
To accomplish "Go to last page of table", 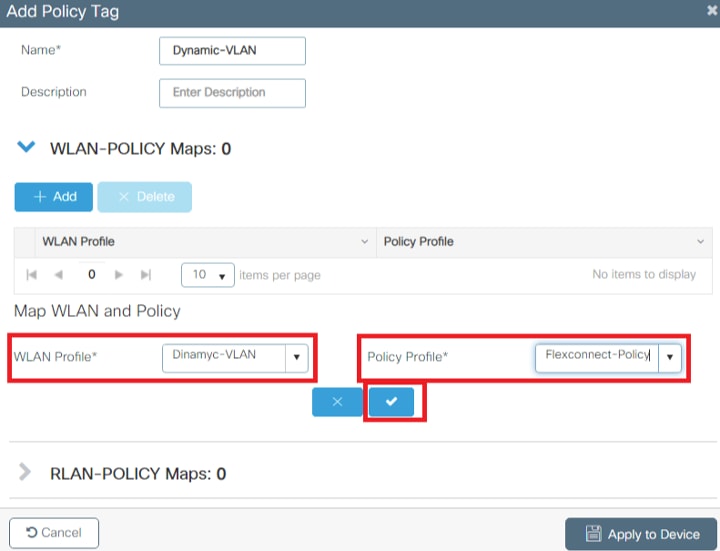I will coord(146,275).
